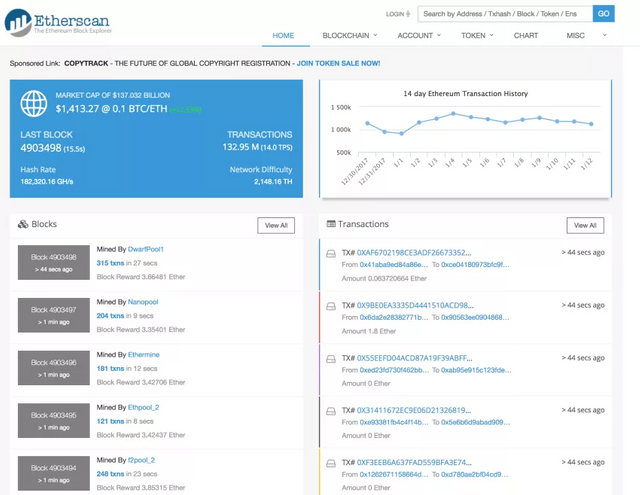640x495 pixels.
Task: Click the 181 txns link
Action: pos(110,368)
